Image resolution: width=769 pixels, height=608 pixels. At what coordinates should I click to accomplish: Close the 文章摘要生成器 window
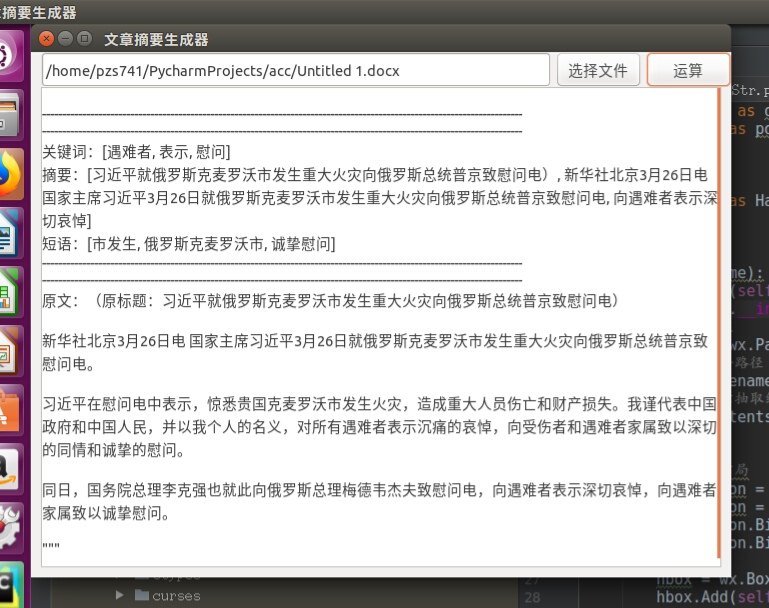pos(46,38)
